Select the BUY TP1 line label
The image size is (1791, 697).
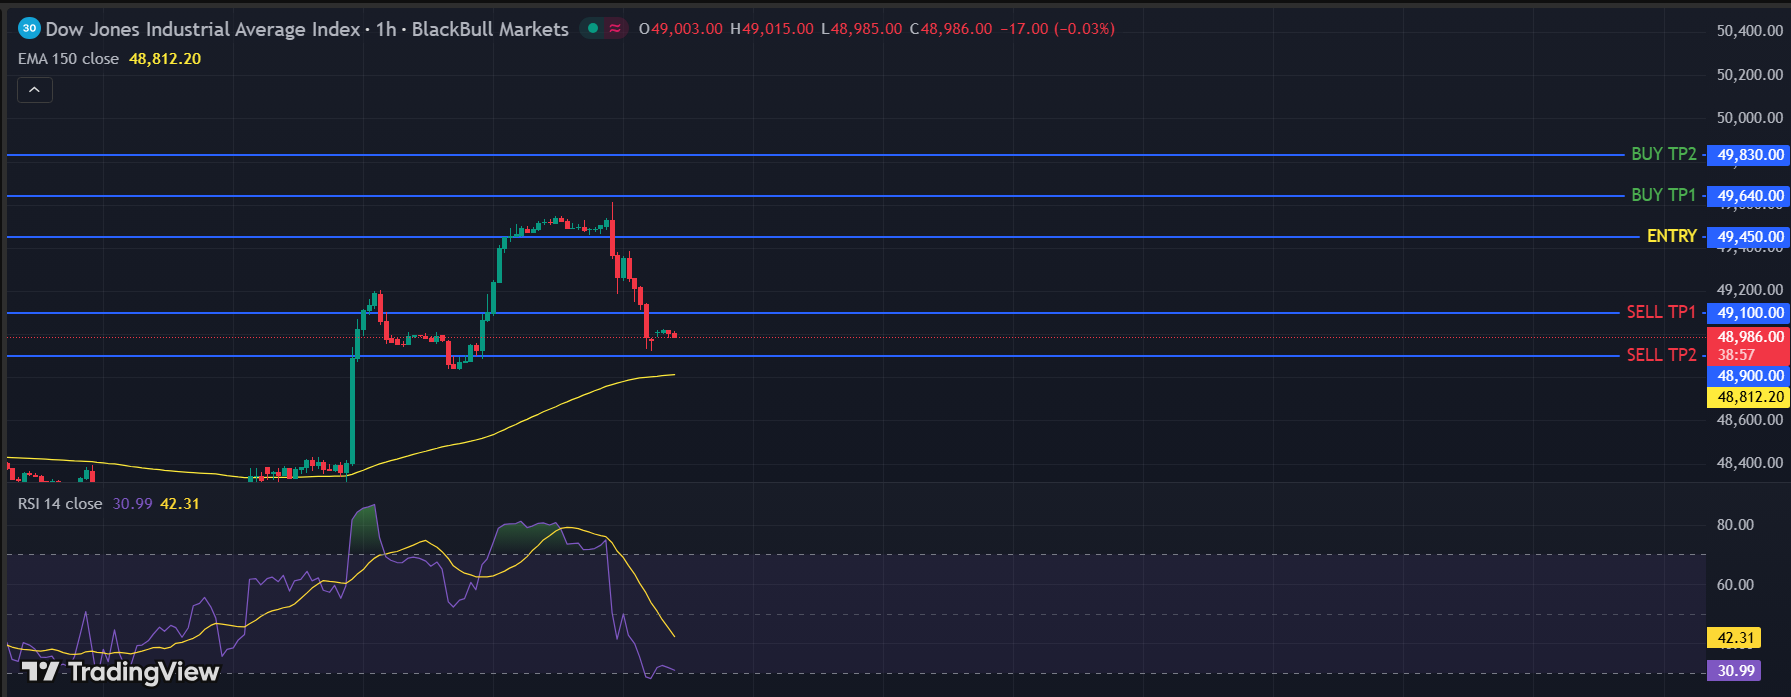pyautogui.click(x=1663, y=195)
